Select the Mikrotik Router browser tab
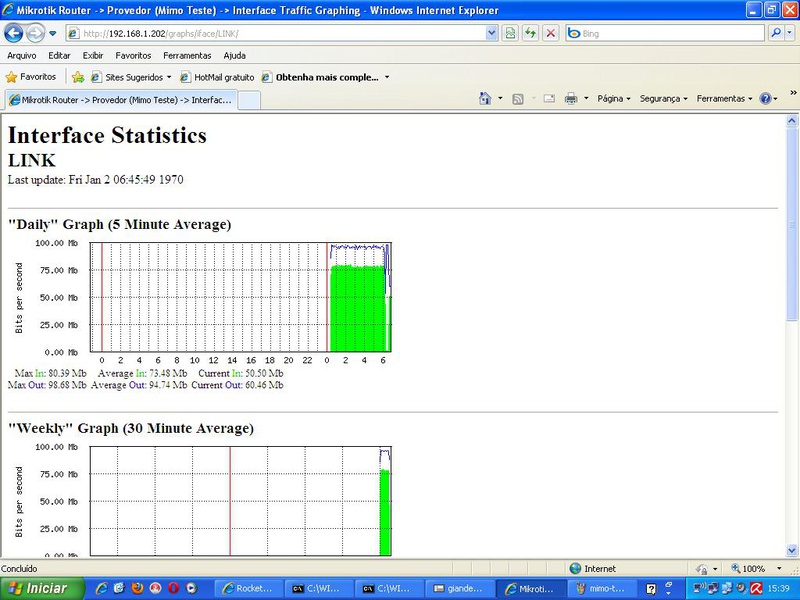This screenshot has width=800, height=600. click(x=121, y=100)
